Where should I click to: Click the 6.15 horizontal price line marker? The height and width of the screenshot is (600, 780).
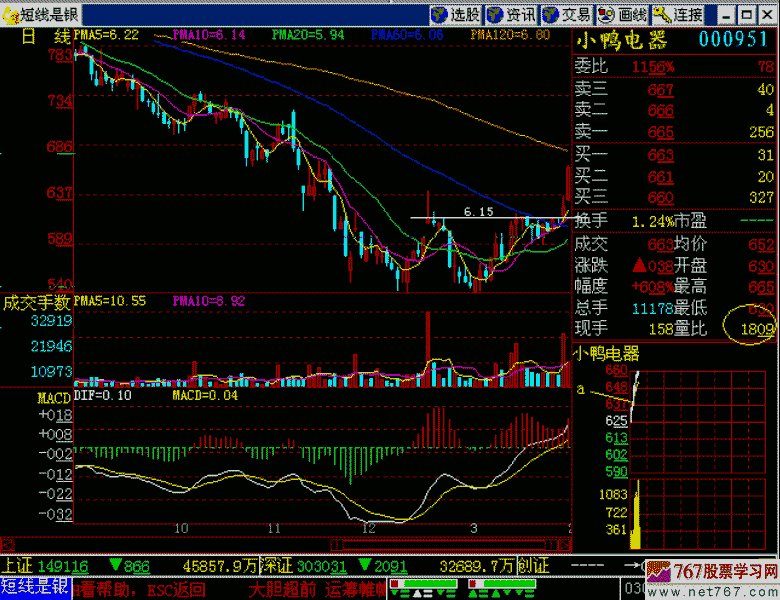478,212
